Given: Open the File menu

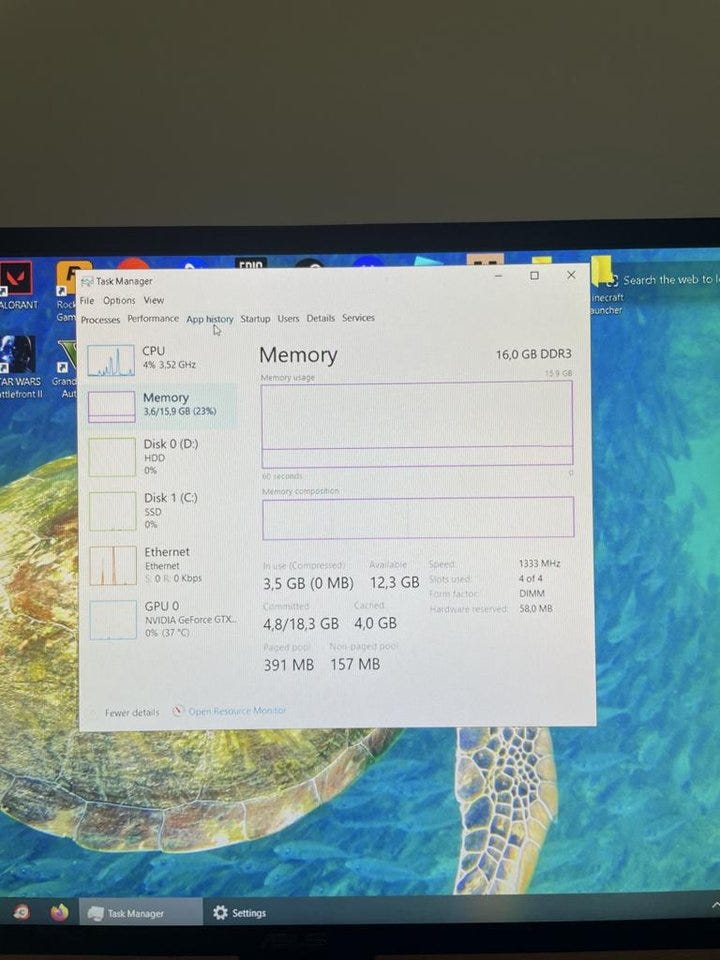Looking at the screenshot, I should click(x=87, y=301).
